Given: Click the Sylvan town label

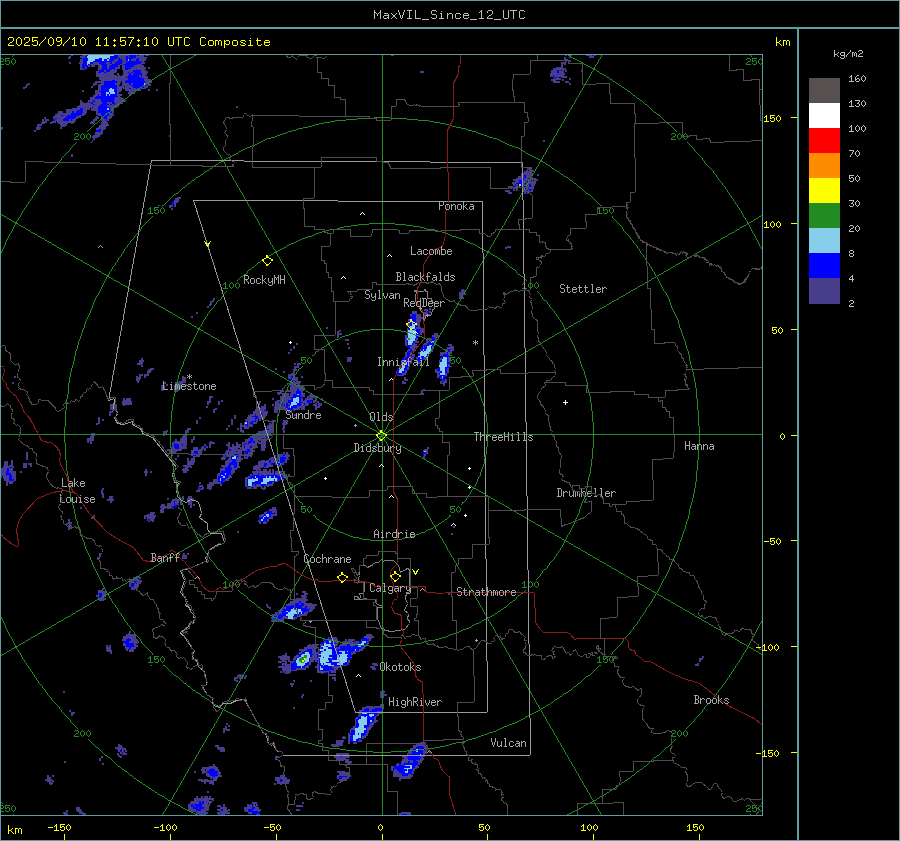Looking at the screenshot, I should (x=382, y=295).
